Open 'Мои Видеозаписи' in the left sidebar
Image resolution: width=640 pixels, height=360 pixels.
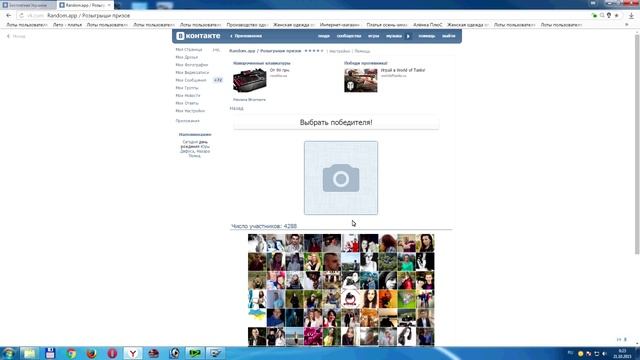click(x=192, y=73)
